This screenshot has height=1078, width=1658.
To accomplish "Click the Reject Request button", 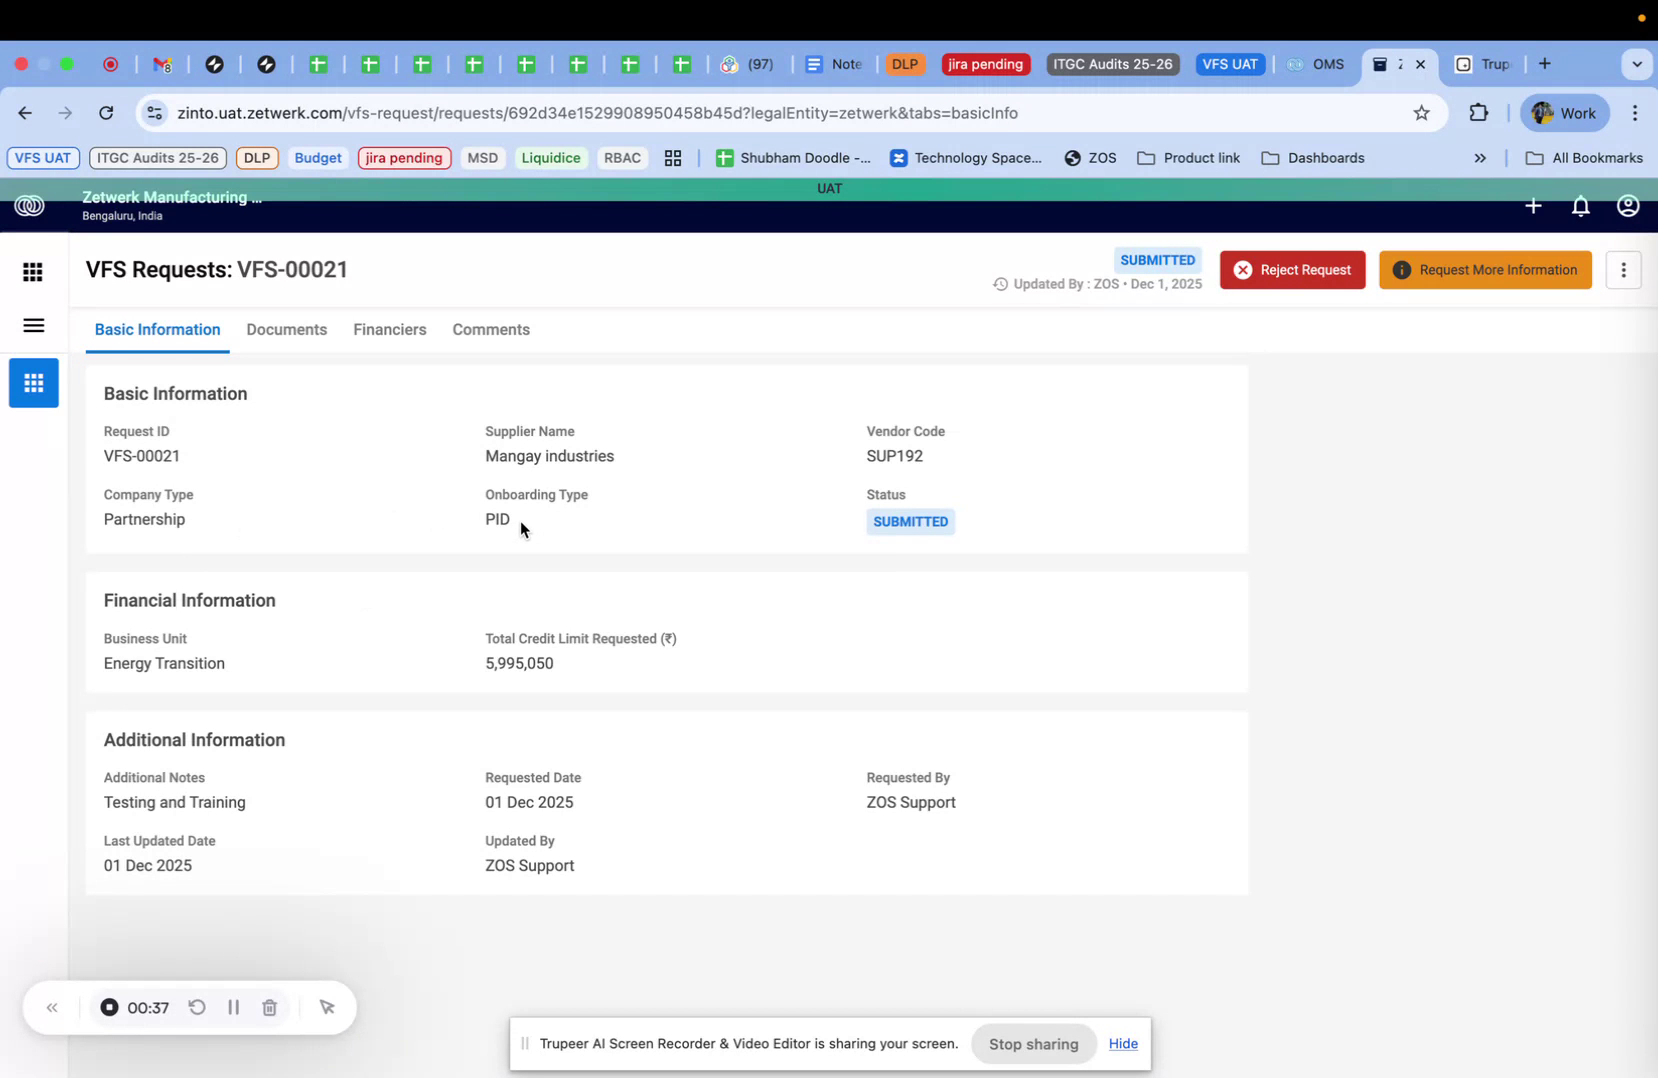I will pos(1292,270).
